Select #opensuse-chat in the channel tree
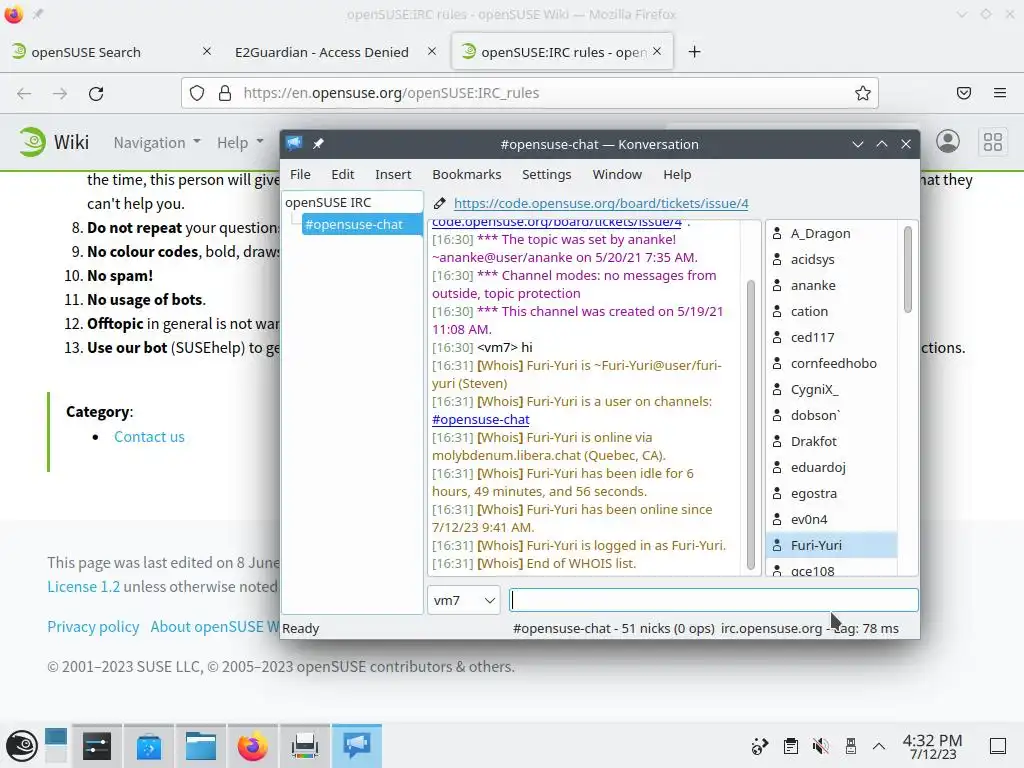 point(362,225)
